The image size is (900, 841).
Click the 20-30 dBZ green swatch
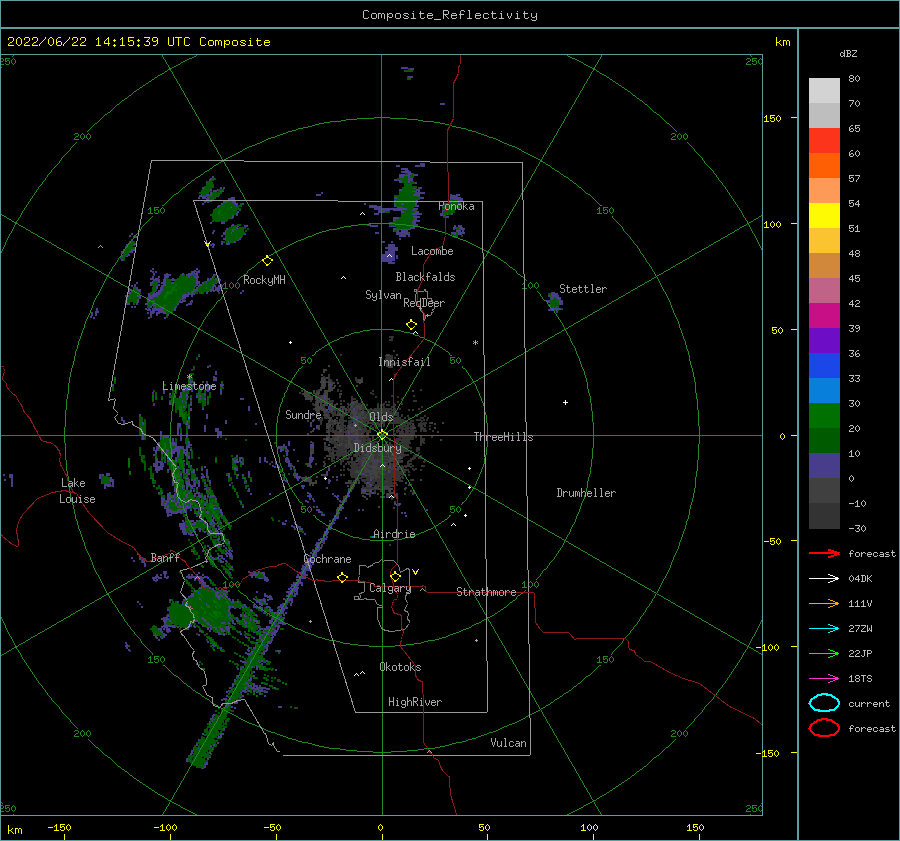[824, 416]
